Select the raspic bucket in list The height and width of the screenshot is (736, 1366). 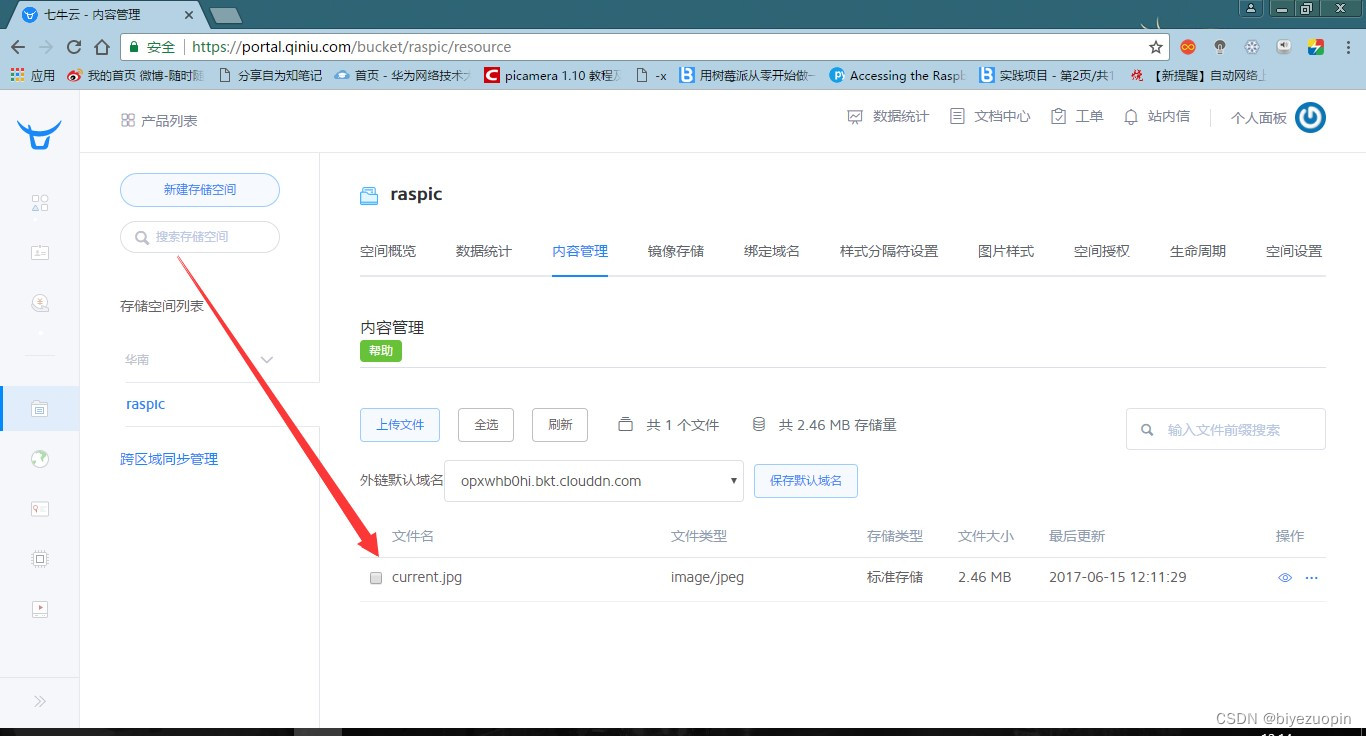tap(146, 404)
